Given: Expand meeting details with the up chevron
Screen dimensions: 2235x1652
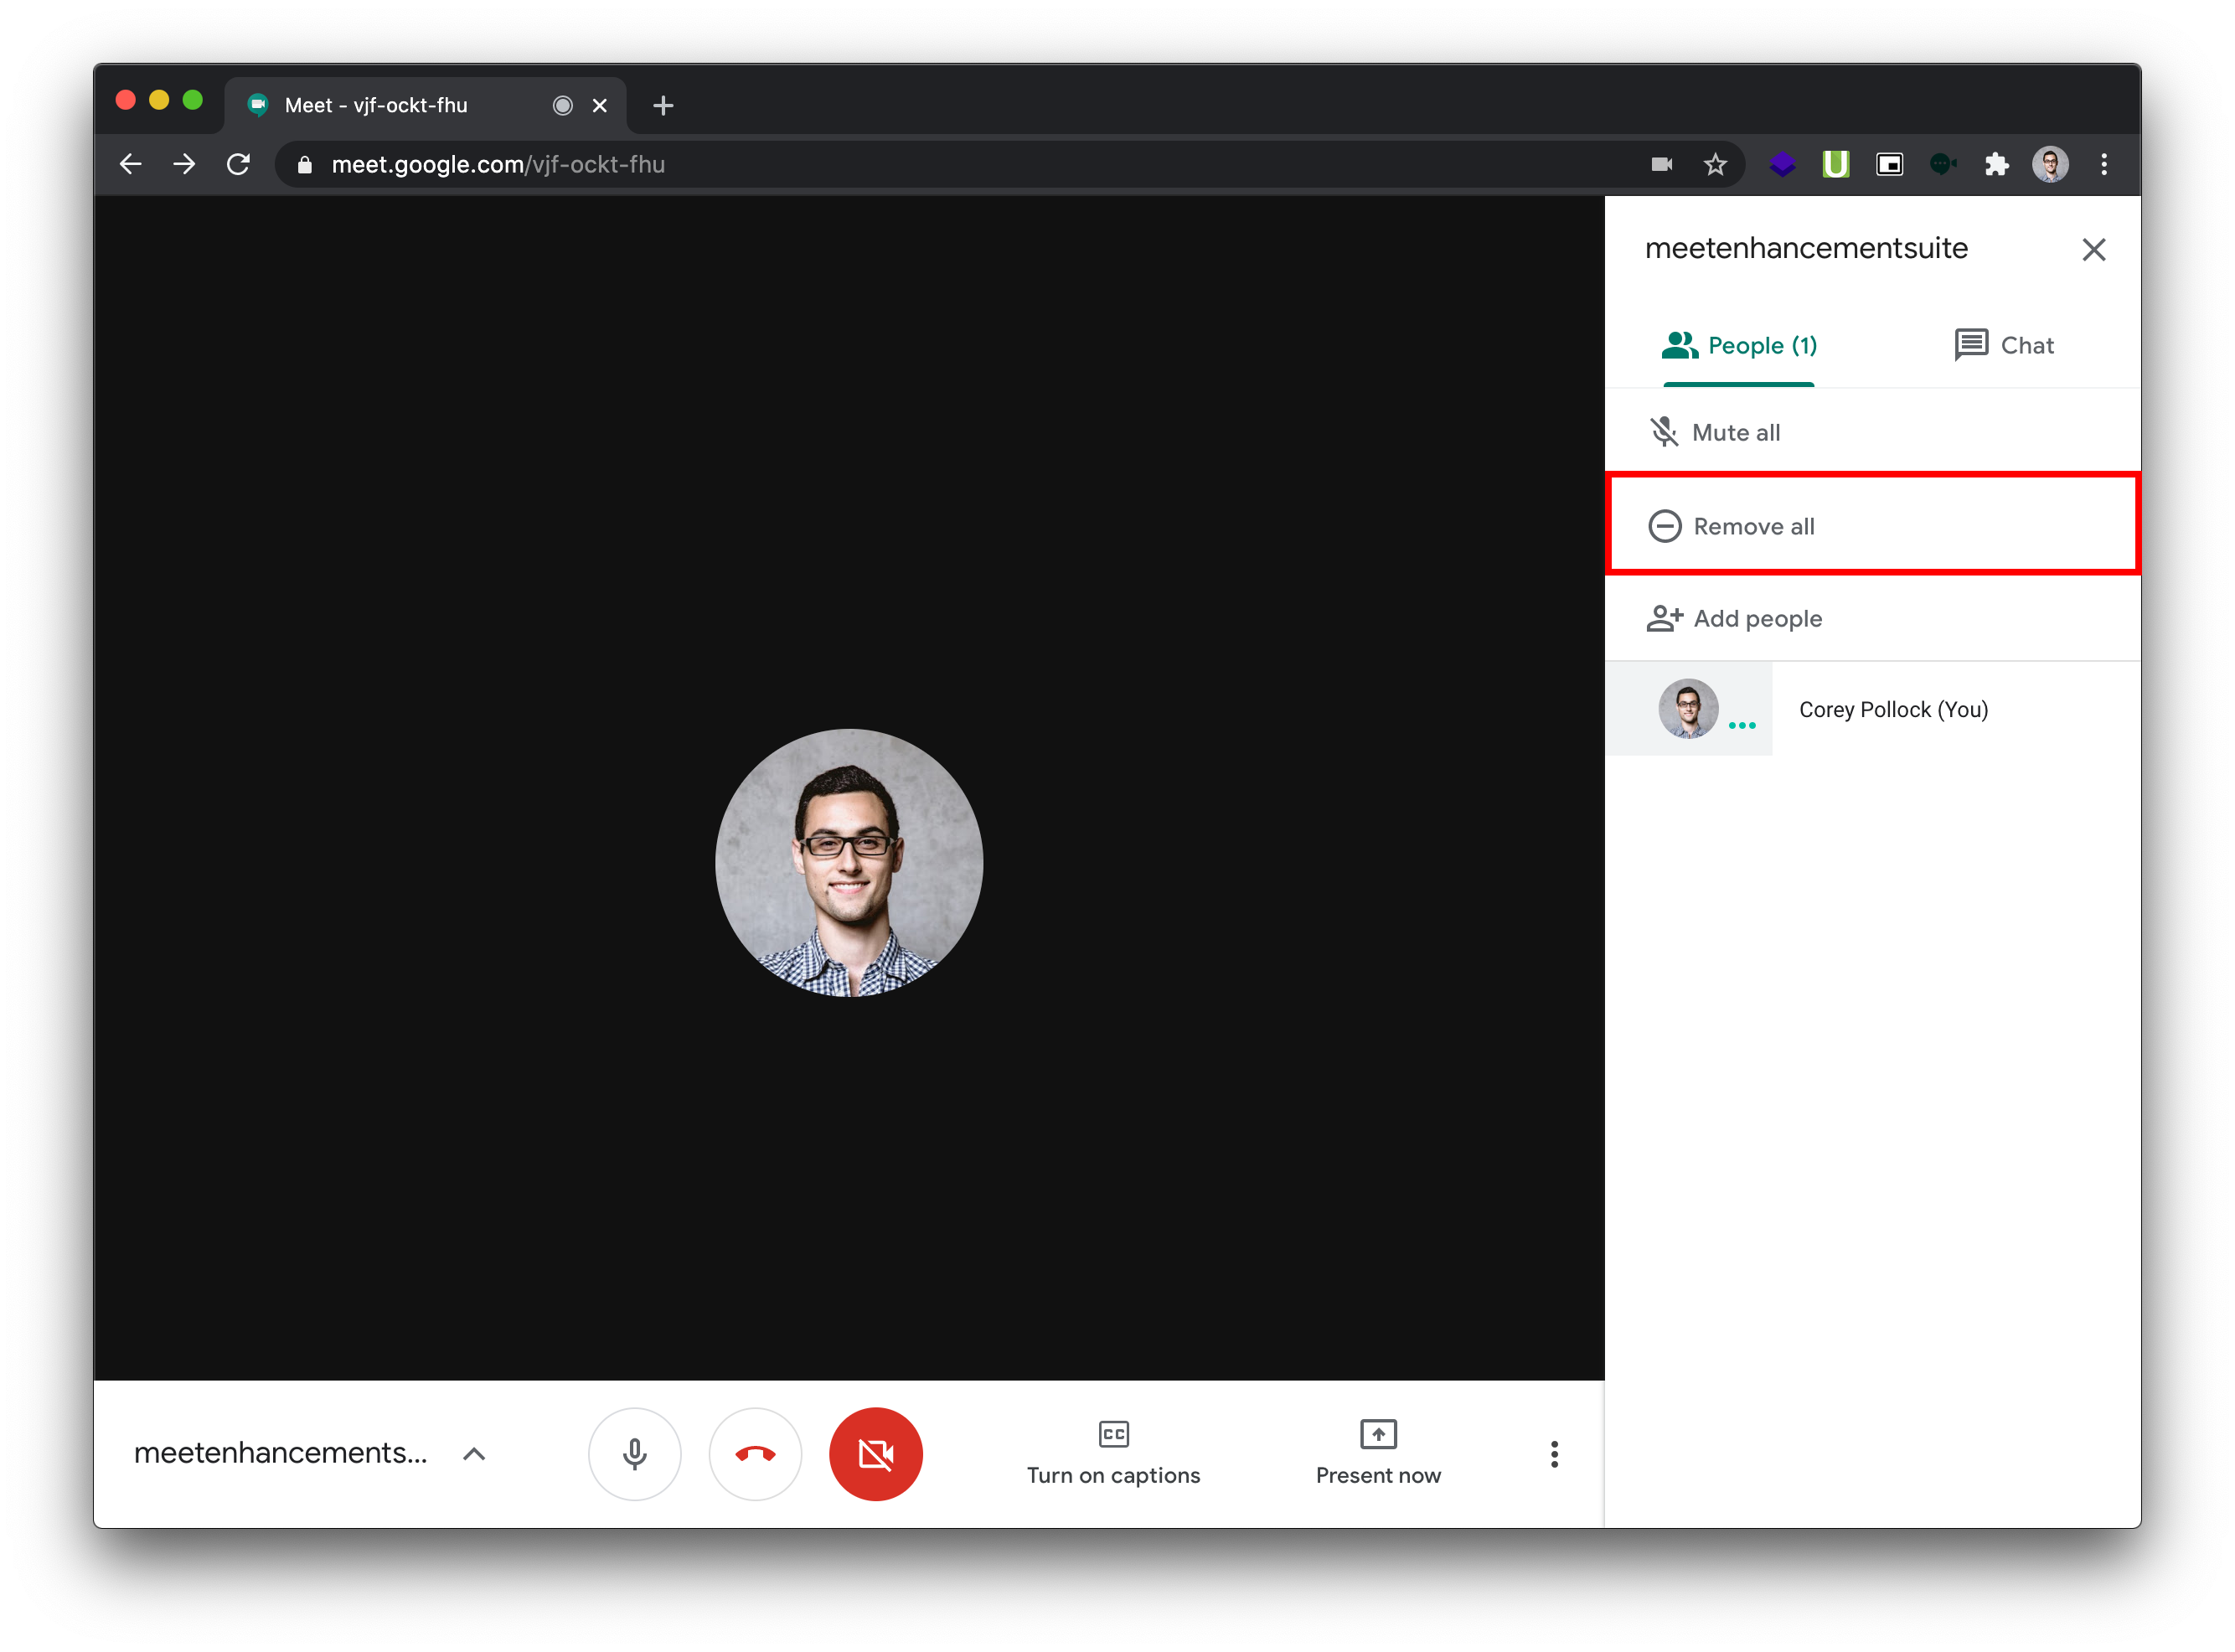Looking at the screenshot, I should tap(474, 1455).
